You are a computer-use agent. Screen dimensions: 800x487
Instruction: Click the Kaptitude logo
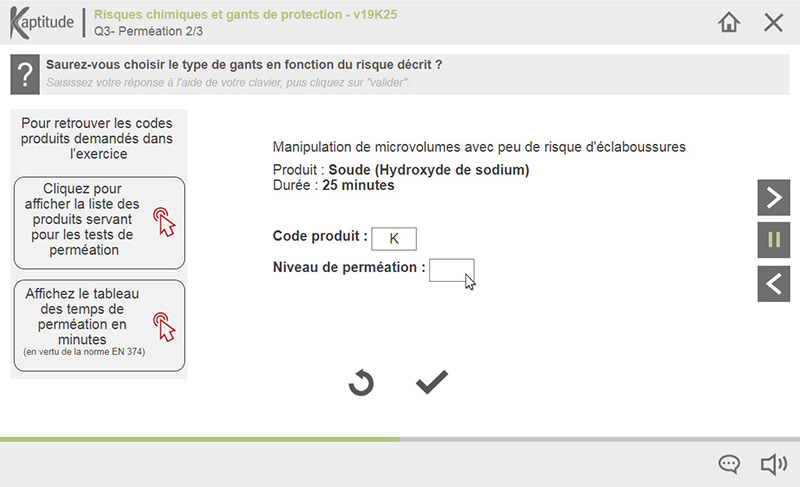(41, 22)
